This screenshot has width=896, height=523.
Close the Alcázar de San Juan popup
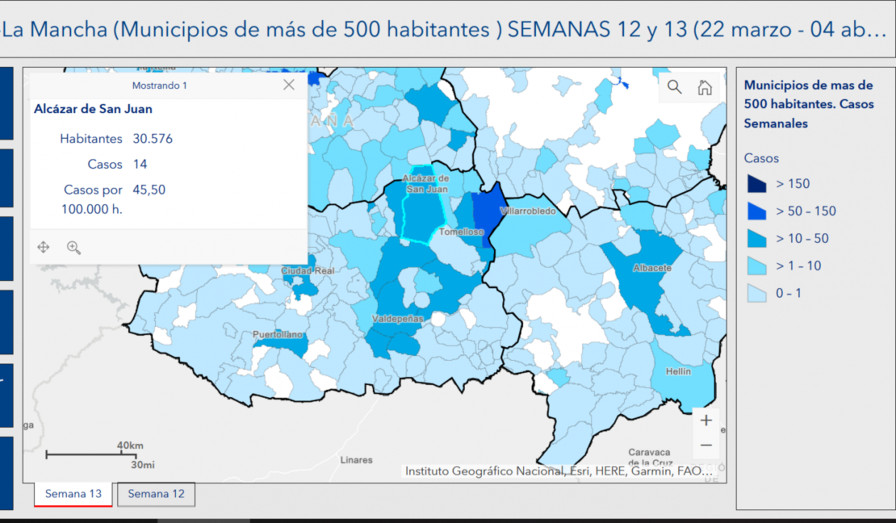point(289,85)
